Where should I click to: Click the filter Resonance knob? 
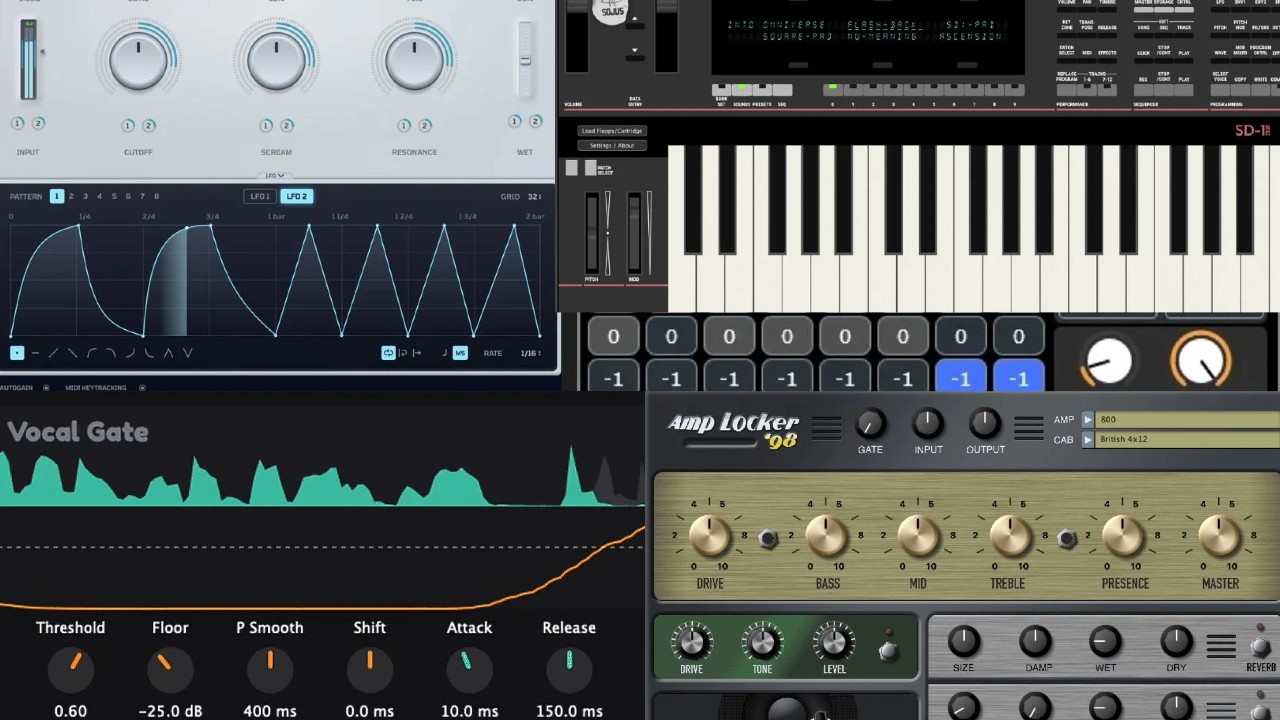click(414, 59)
